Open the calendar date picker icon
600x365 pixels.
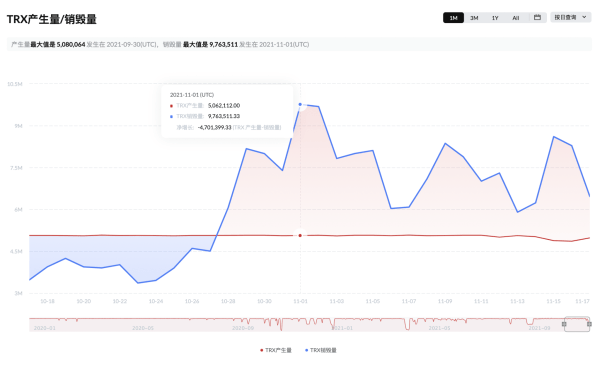(x=537, y=18)
